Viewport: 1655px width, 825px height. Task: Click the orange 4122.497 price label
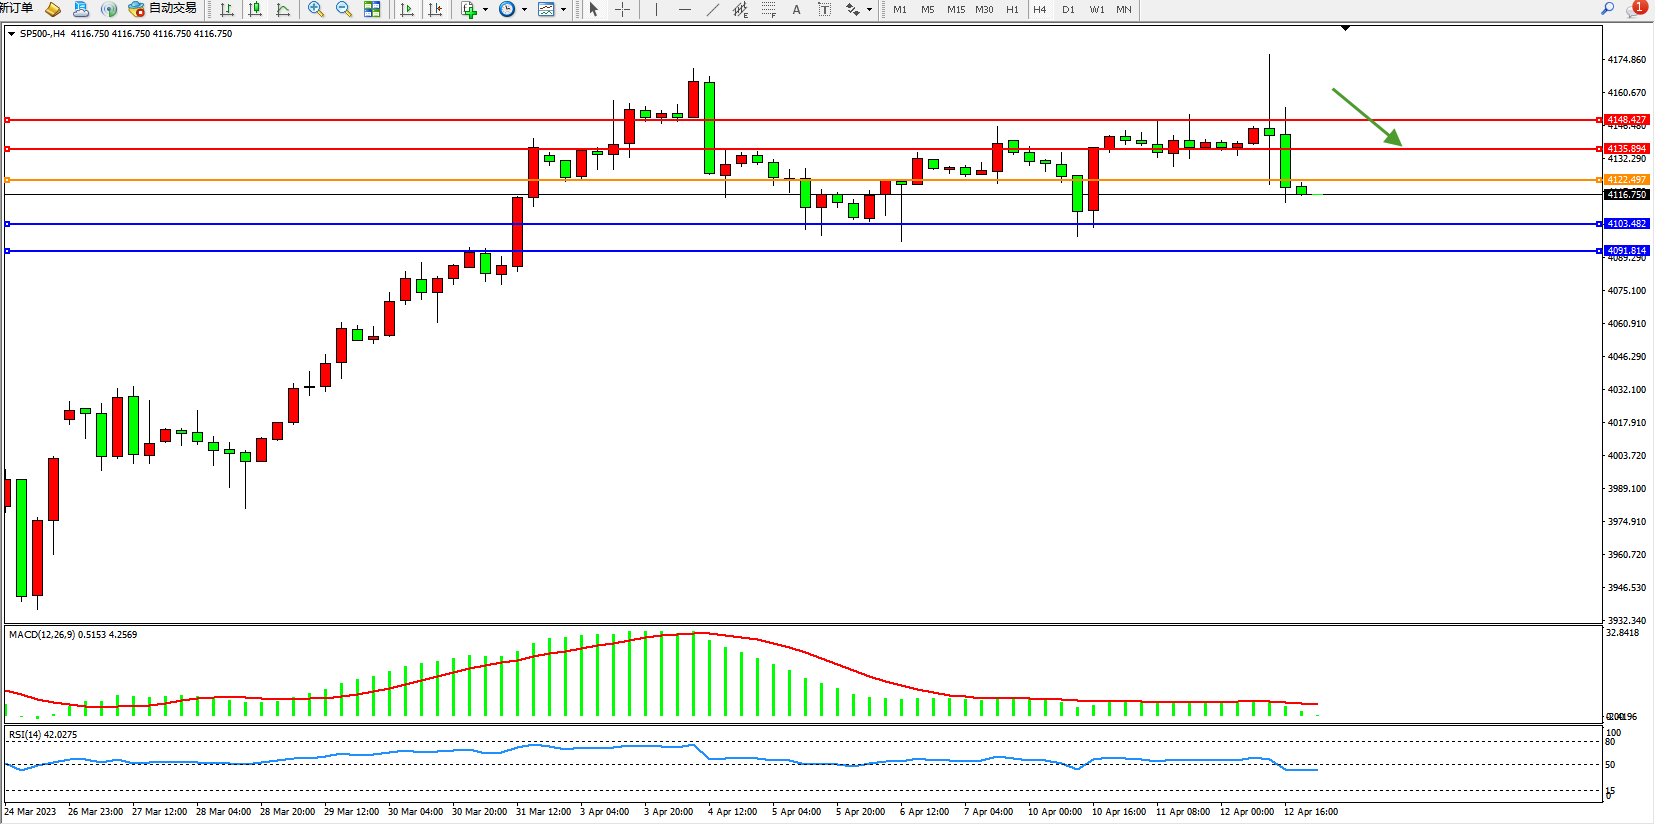tap(1626, 180)
